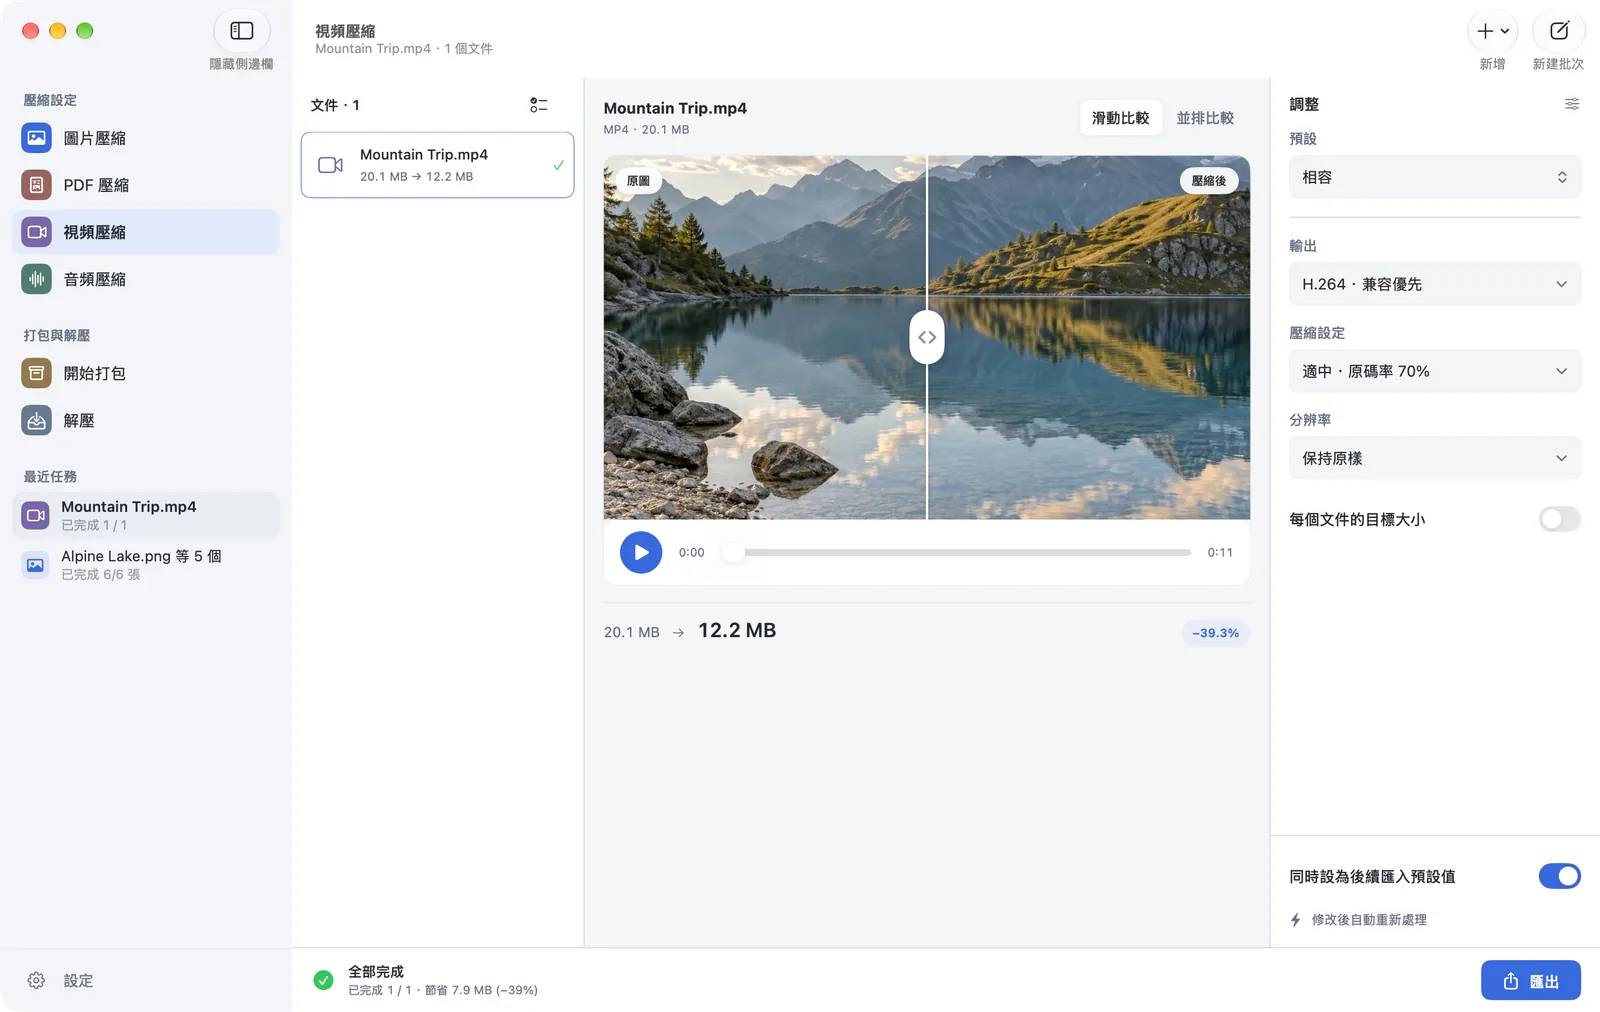
Task: Open PDF 壓縮 section
Action: (146, 185)
